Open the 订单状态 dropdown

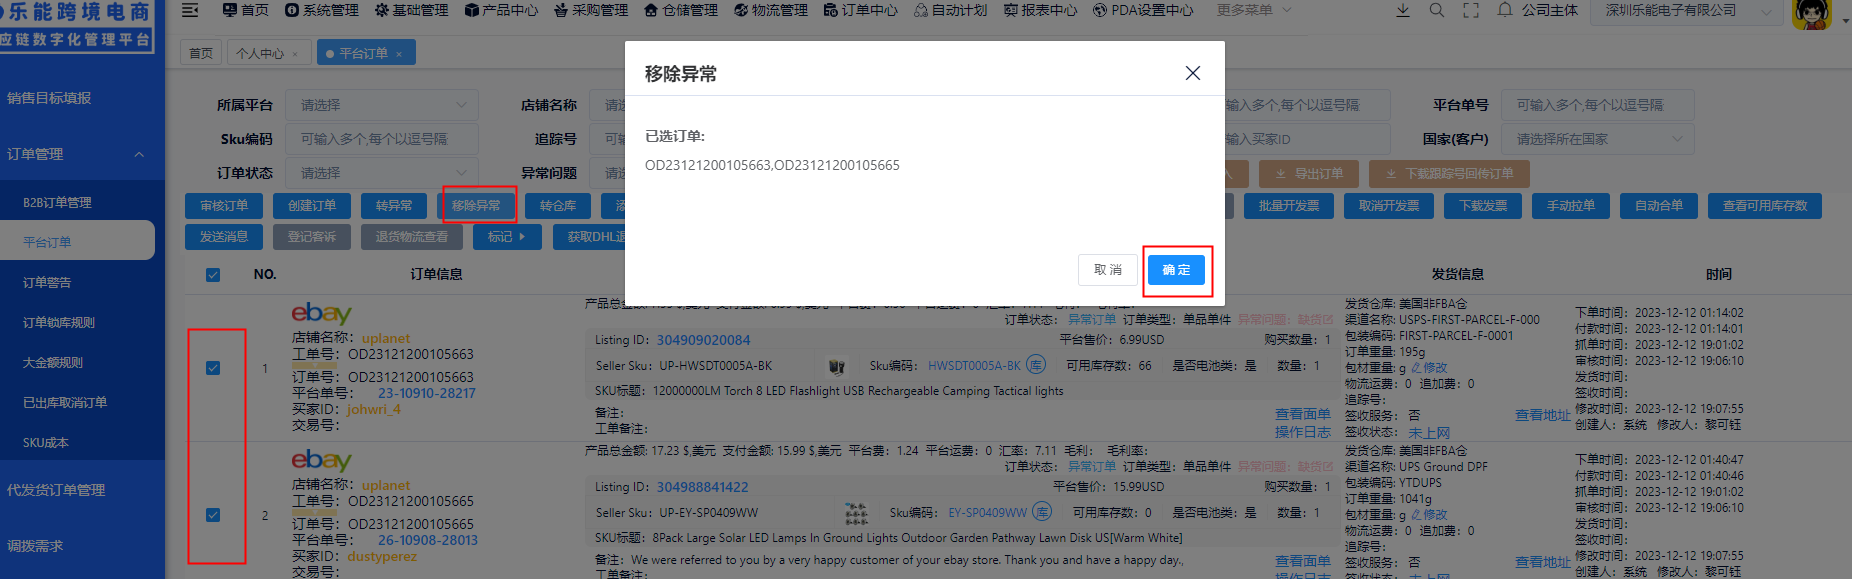[381, 173]
